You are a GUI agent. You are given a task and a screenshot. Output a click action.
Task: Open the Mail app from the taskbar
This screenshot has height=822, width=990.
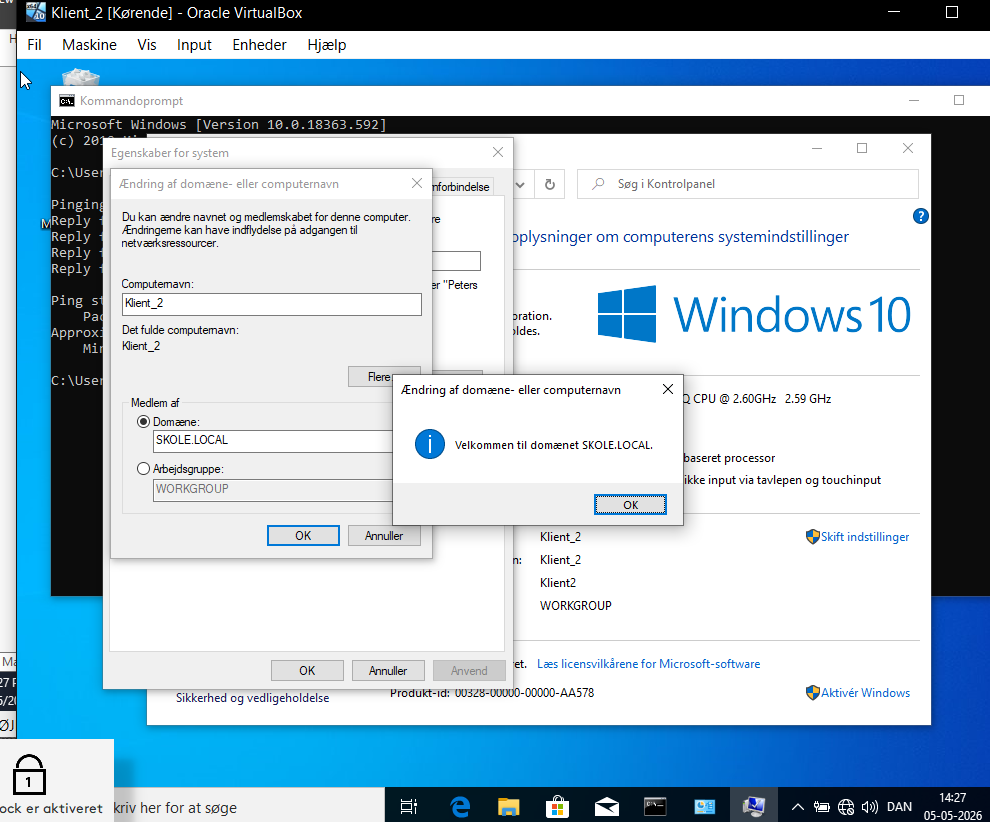pos(606,806)
